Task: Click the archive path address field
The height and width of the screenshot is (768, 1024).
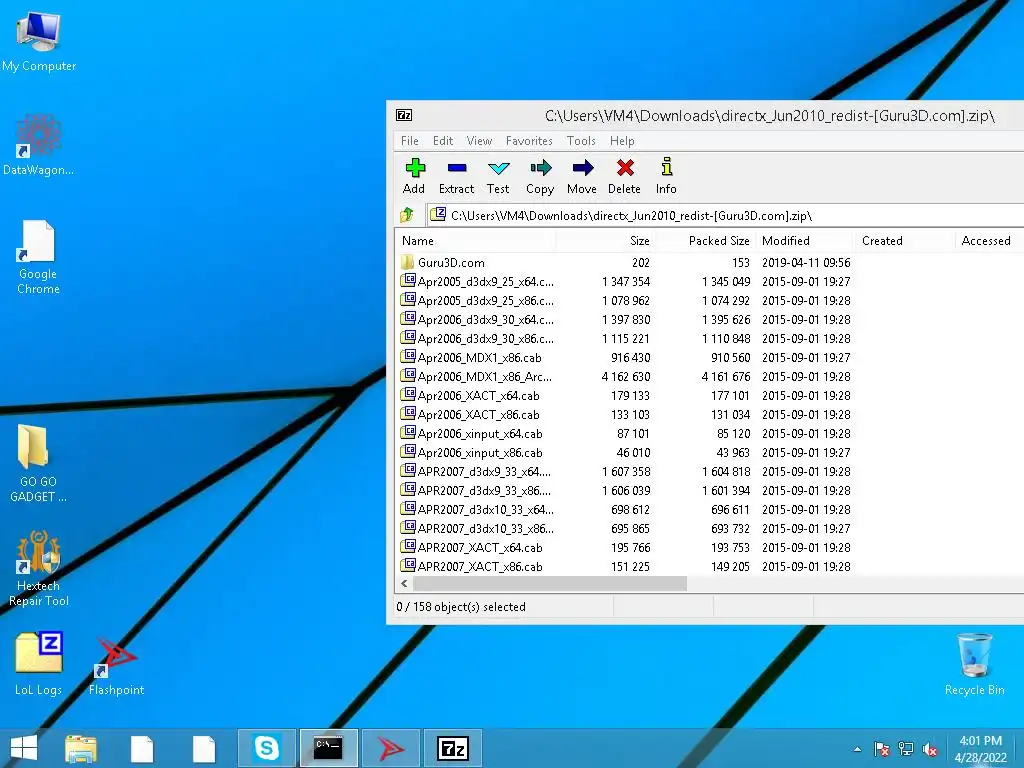Action: pyautogui.click(x=725, y=216)
